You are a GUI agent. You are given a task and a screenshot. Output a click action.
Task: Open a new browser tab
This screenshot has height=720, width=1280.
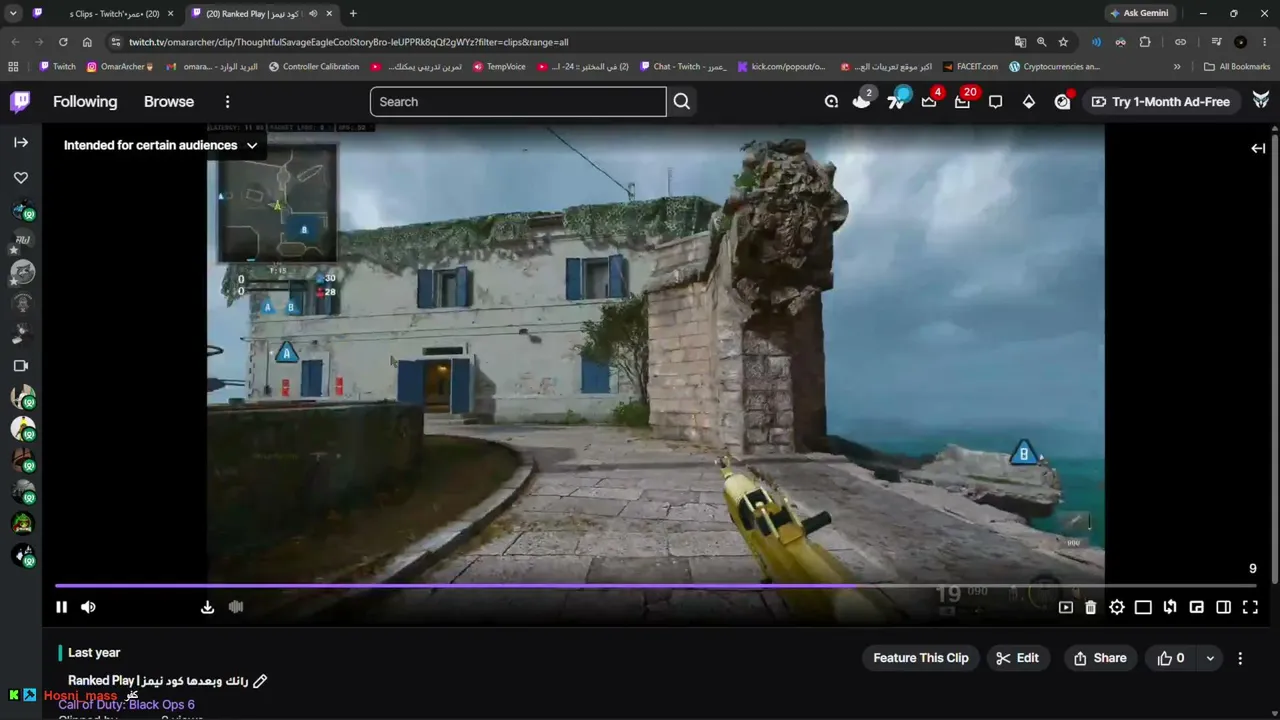click(x=353, y=13)
